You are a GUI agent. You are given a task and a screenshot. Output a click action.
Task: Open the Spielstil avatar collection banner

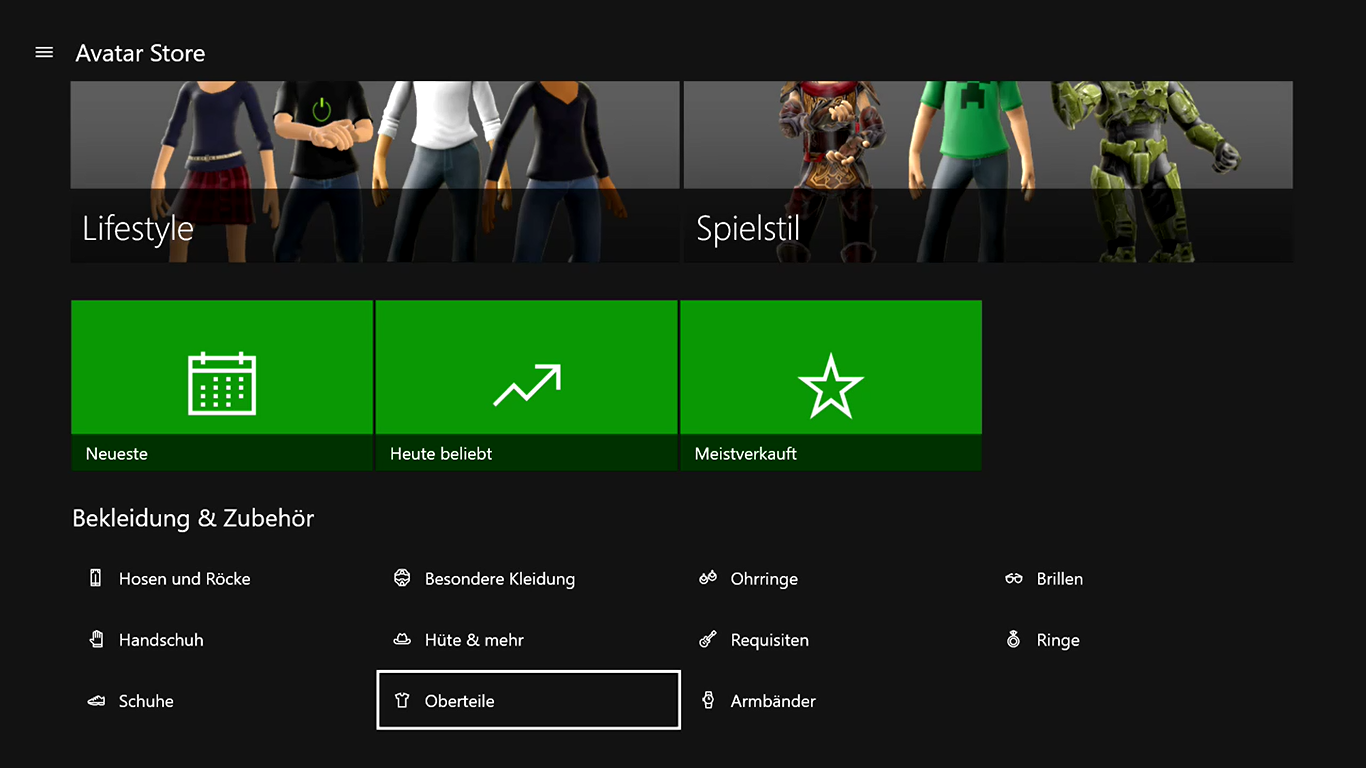[987, 172]
